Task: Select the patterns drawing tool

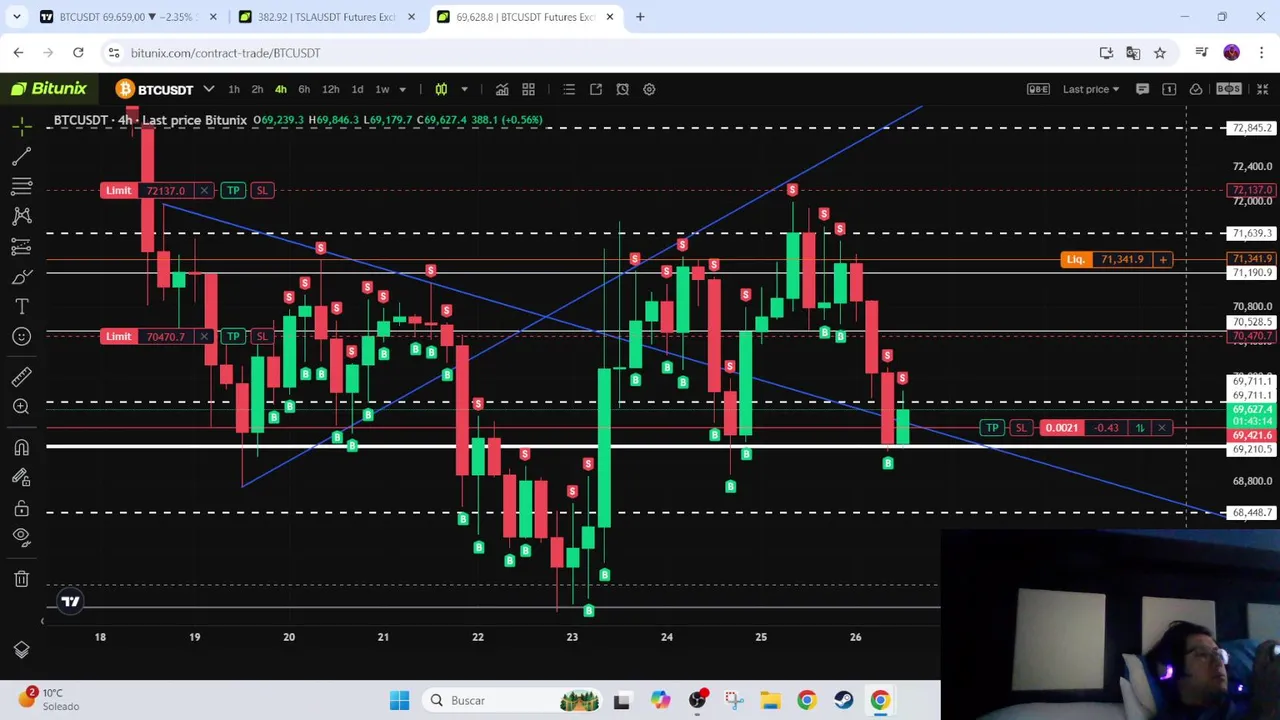Action: click(x=21, y=216)
